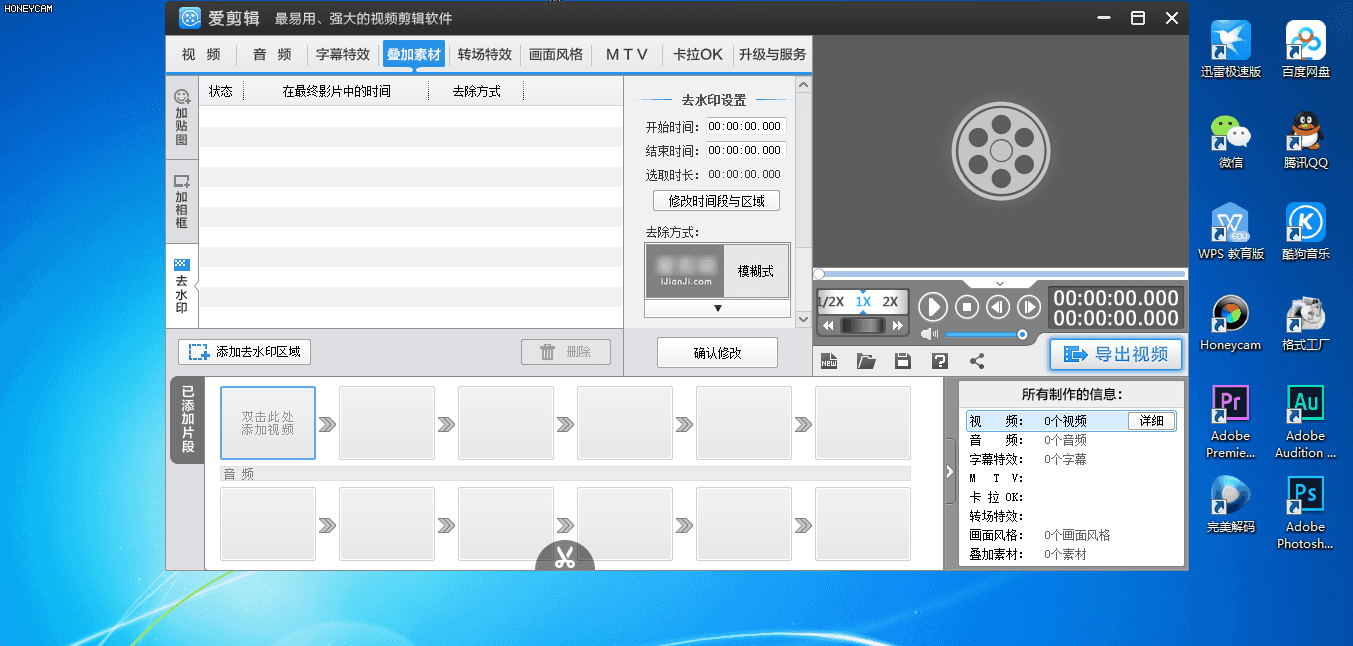Open 腾讯QQ desktop shortcut
The width and height of the screenshot is (1353, 646).
click(1305, 139)
